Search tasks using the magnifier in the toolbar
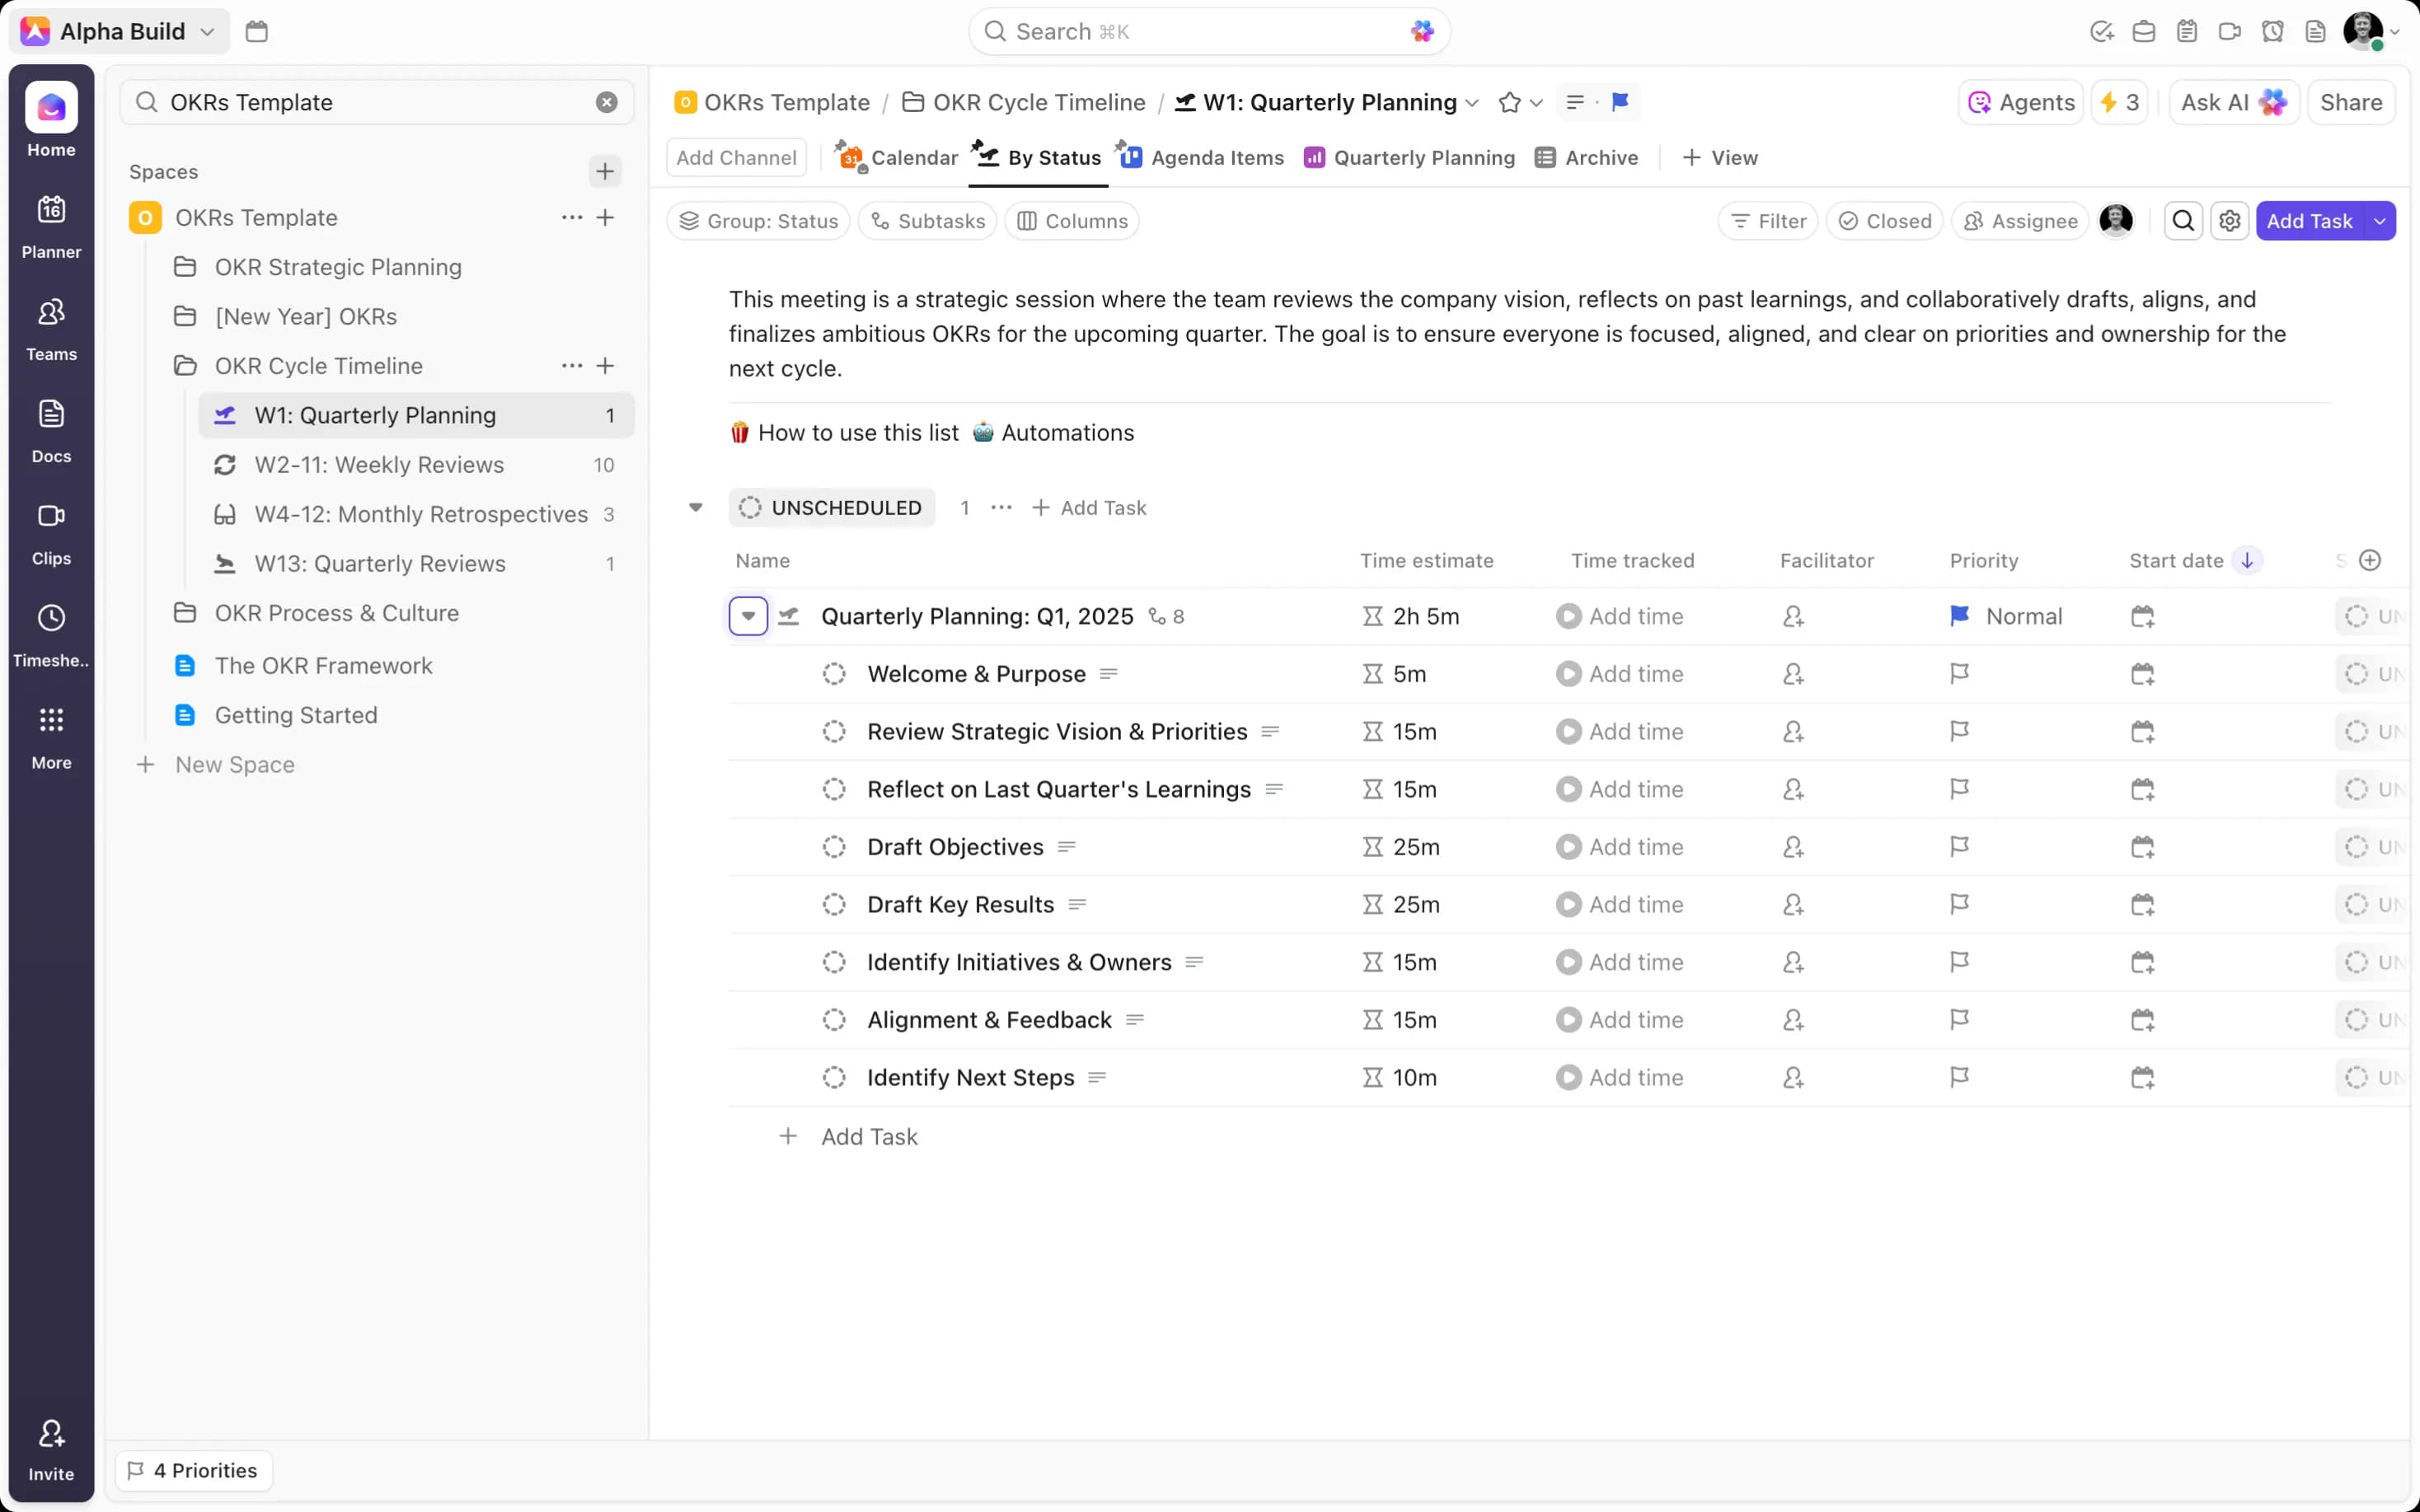 pyautogui.click(x=2183, y=221)
